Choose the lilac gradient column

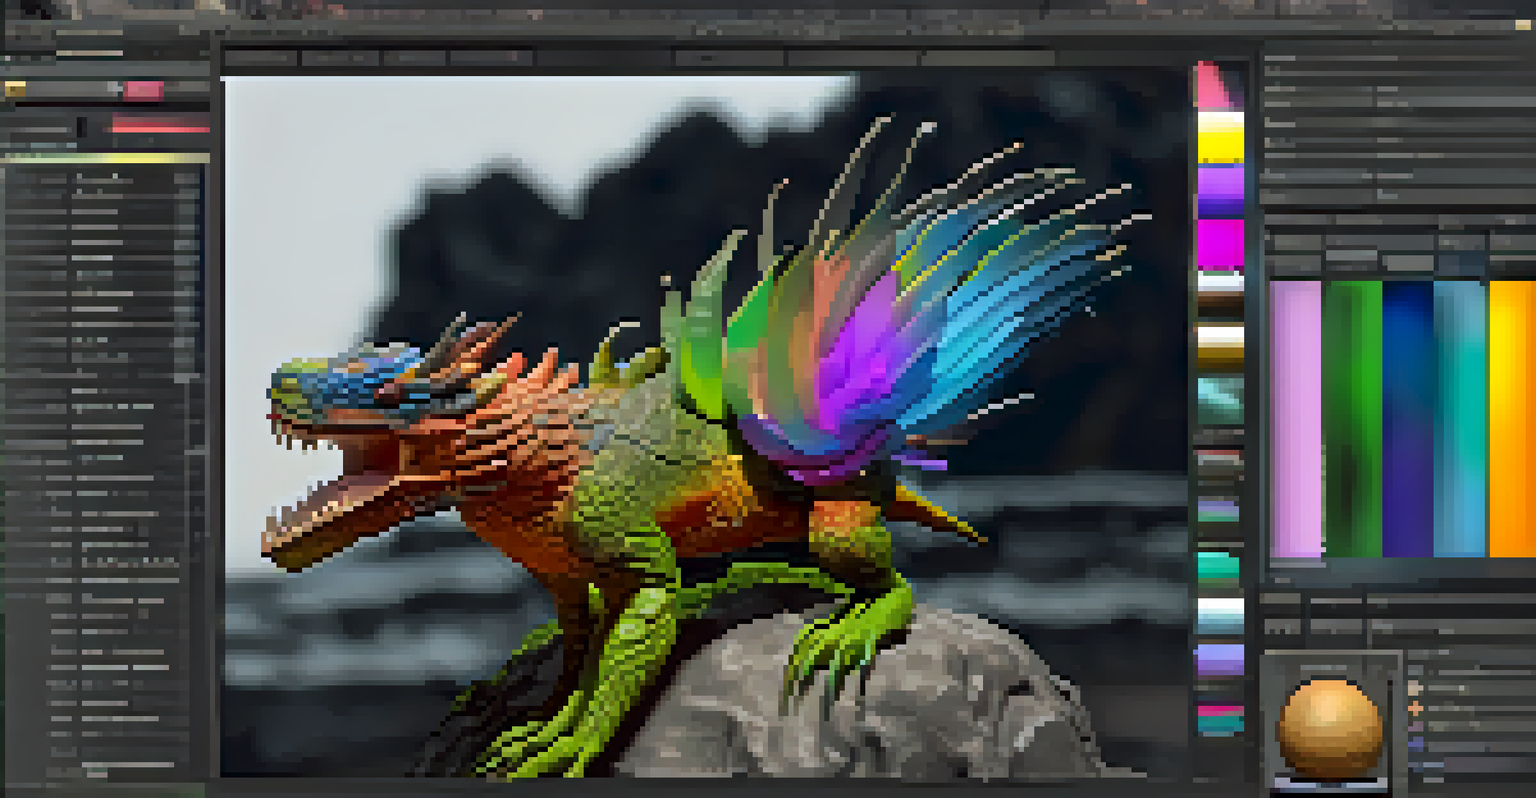1296,418
